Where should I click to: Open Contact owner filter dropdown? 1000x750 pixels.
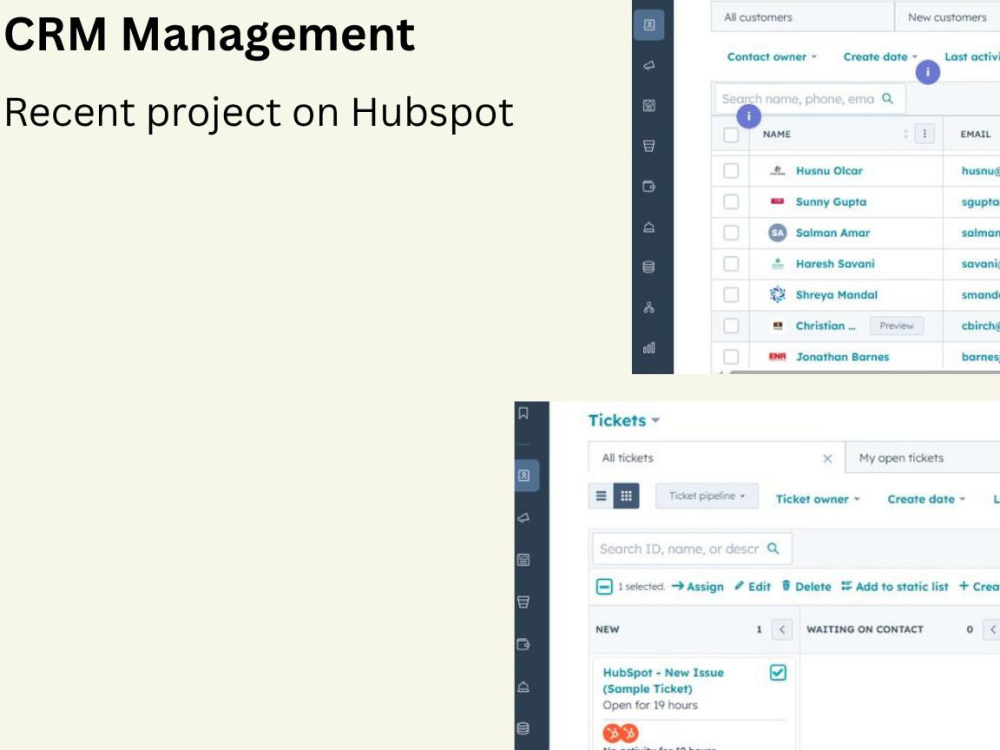(x=772, y=57)
